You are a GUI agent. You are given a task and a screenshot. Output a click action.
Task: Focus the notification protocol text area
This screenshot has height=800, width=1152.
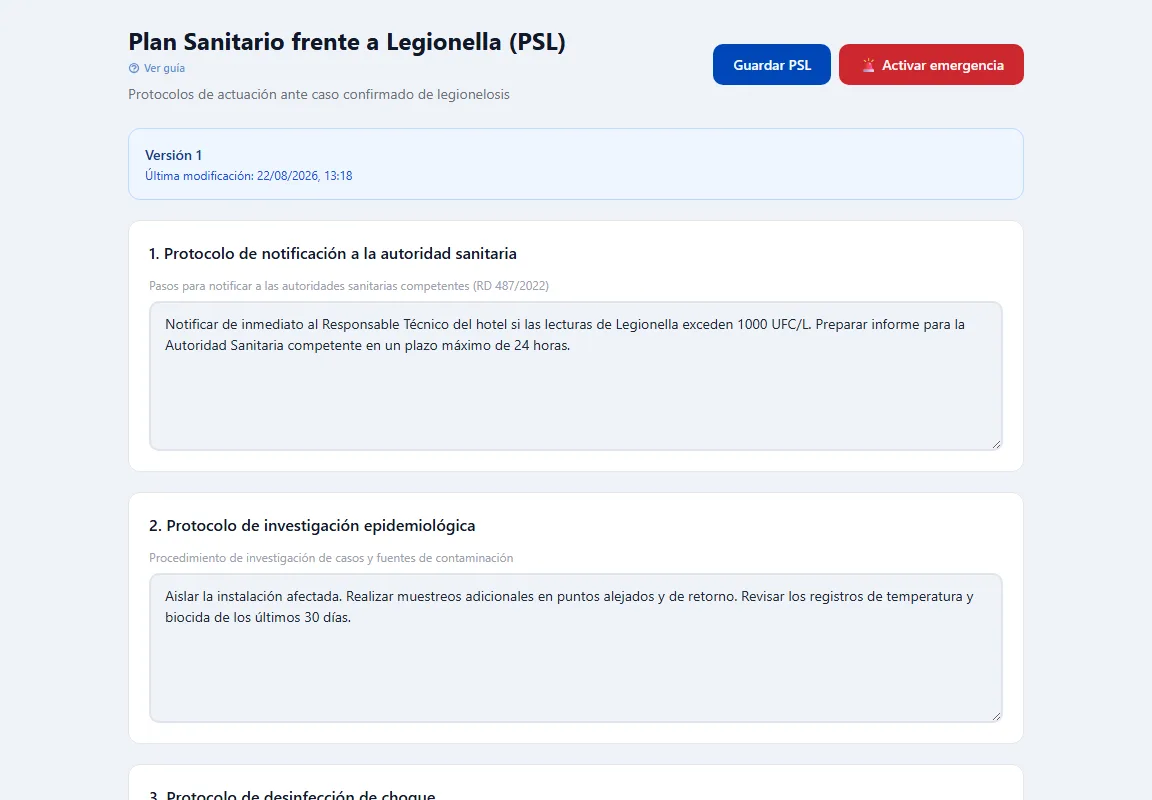tap(575, 375)
